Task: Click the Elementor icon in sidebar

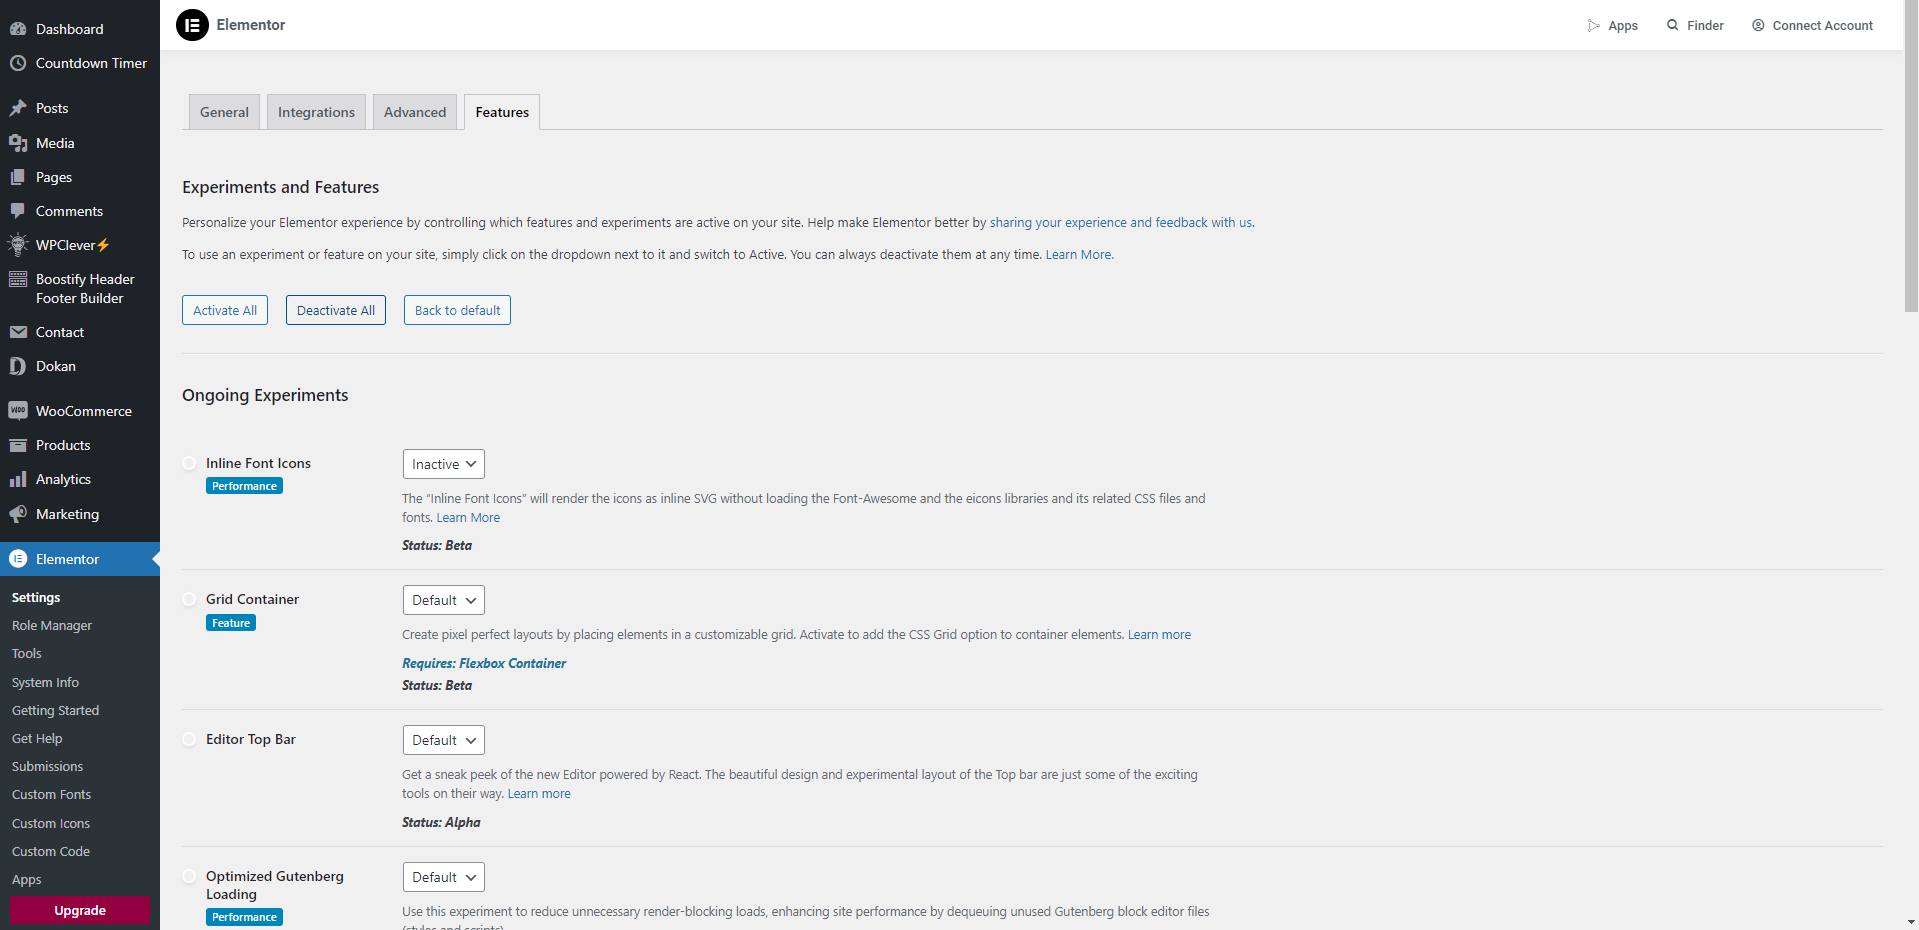Action: [x=18, y=559]
